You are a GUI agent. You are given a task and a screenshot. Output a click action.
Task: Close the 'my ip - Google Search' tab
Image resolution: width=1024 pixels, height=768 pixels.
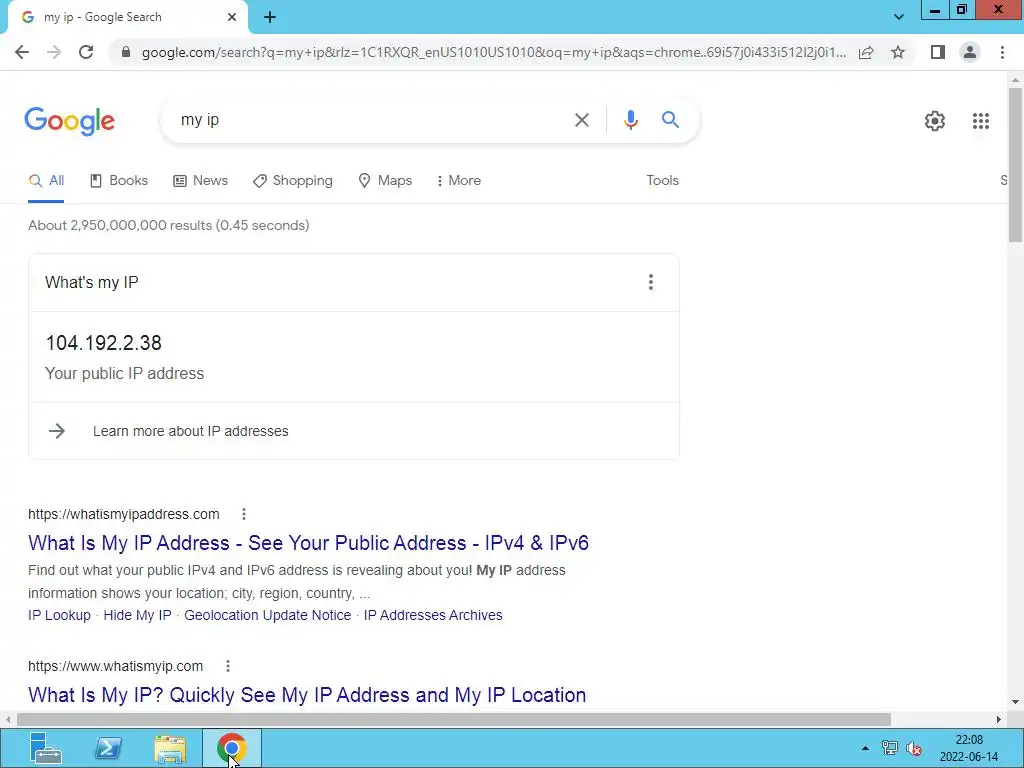232,17
